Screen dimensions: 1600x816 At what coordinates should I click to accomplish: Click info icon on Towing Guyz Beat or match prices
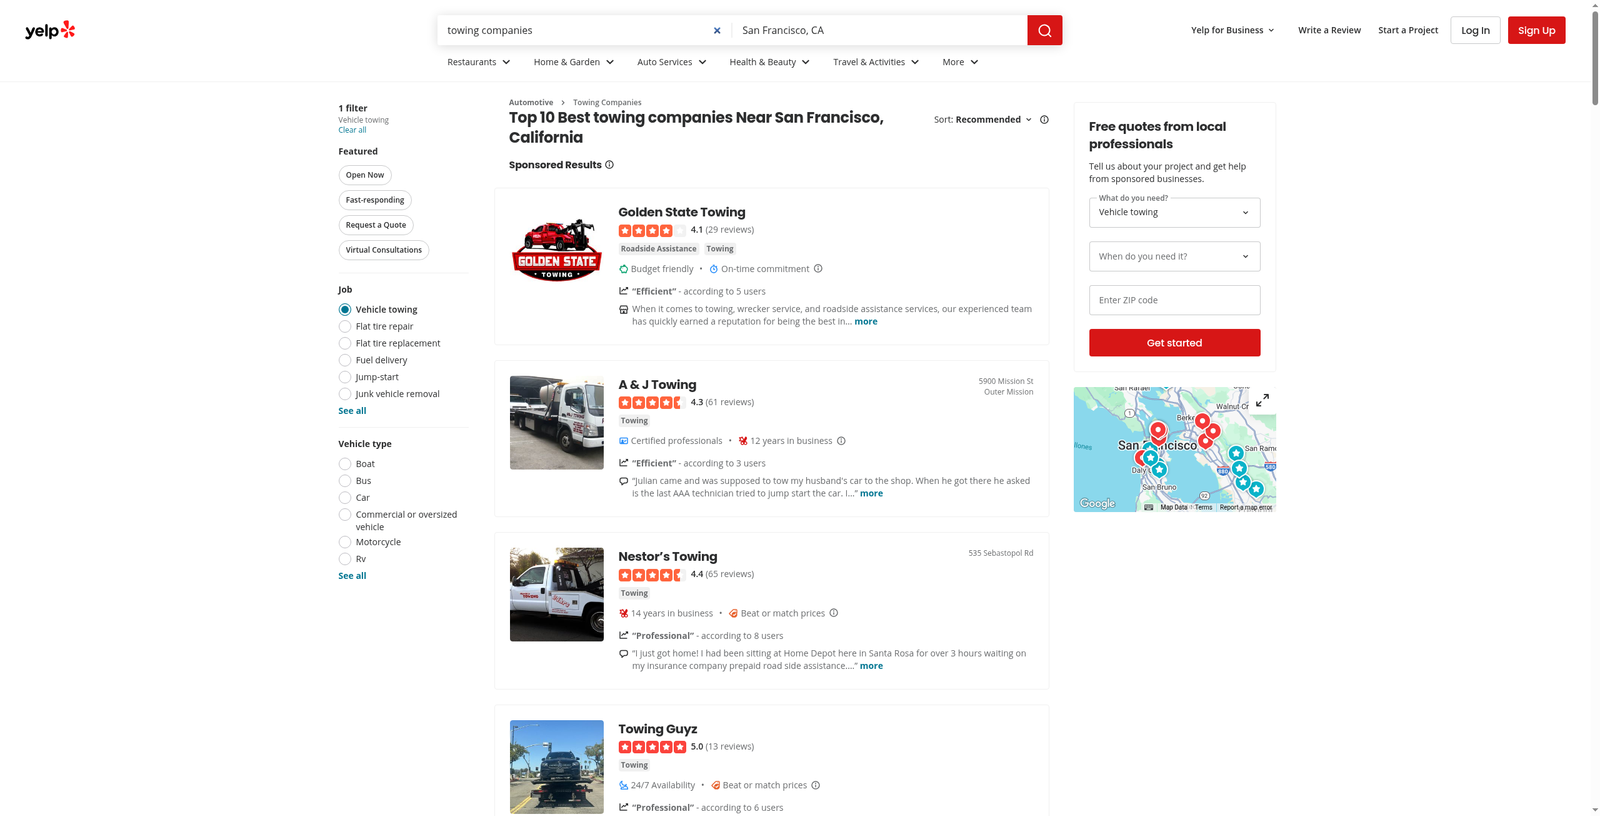coord(816,785)
